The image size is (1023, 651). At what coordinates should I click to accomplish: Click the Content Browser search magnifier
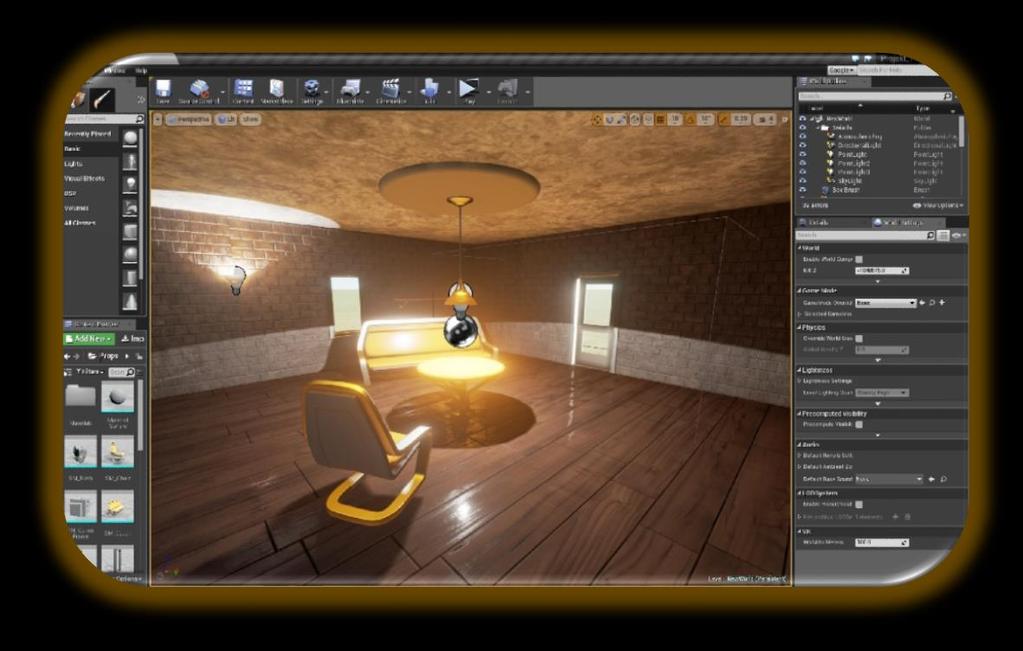coord(130,372)
